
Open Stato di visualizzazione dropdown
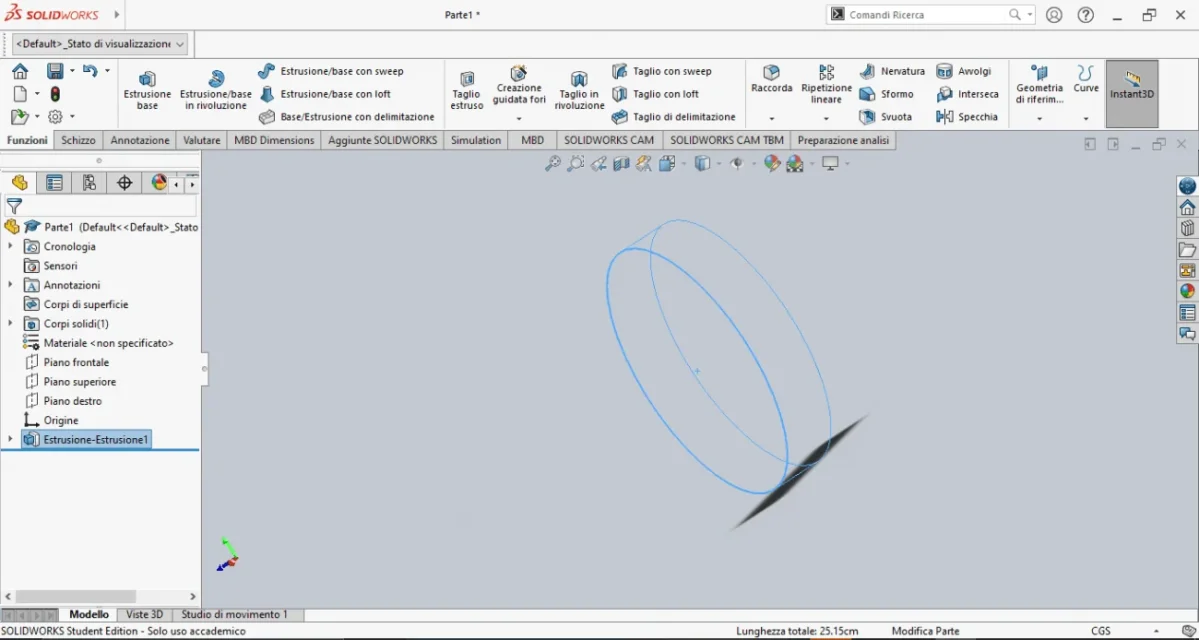tap(99, 44)
